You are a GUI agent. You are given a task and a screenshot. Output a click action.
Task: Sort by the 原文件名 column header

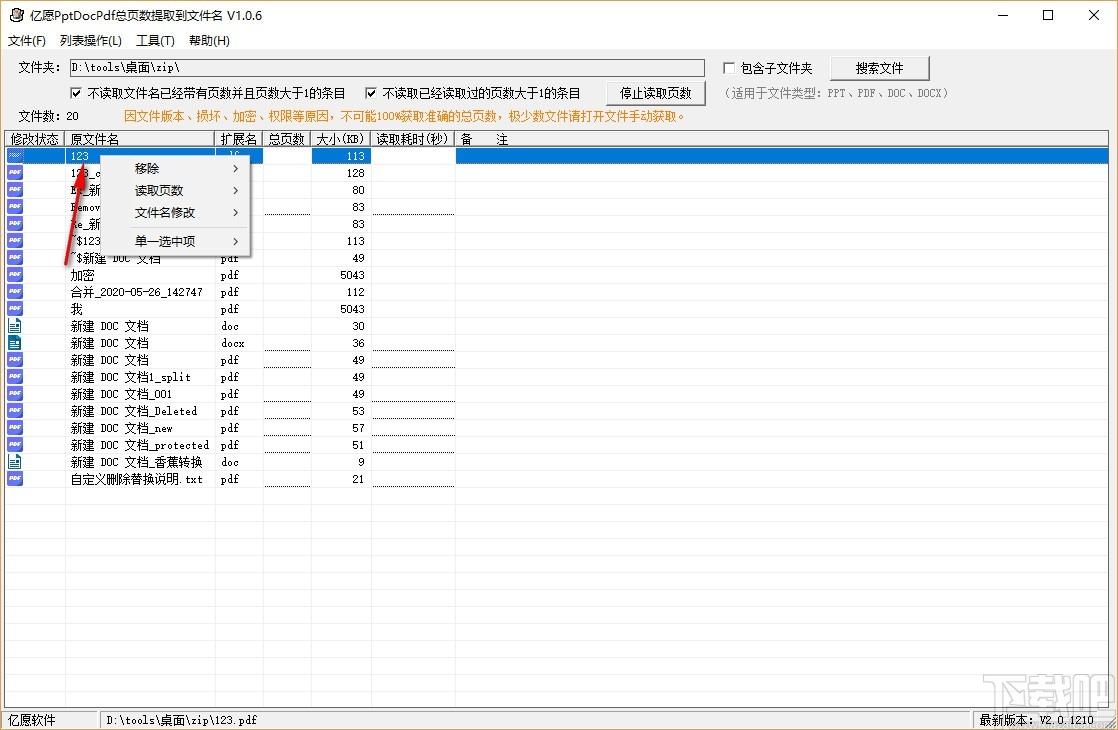pos(140,139)
